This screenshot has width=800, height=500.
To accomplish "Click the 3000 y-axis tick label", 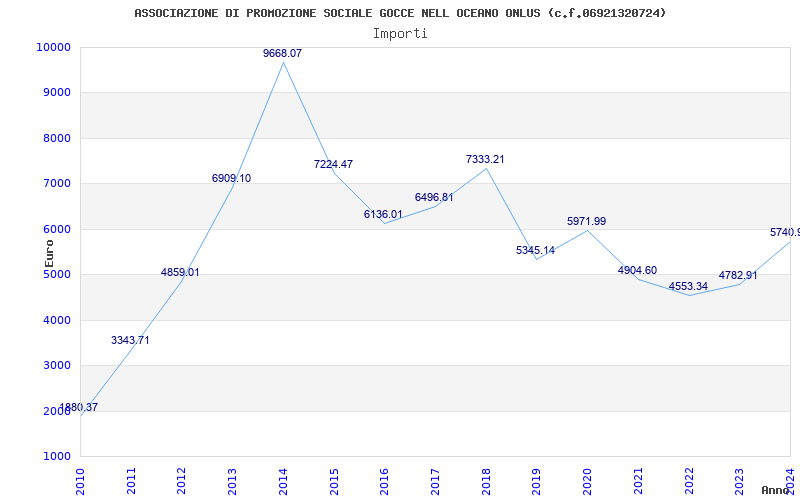I will [56, 366].
